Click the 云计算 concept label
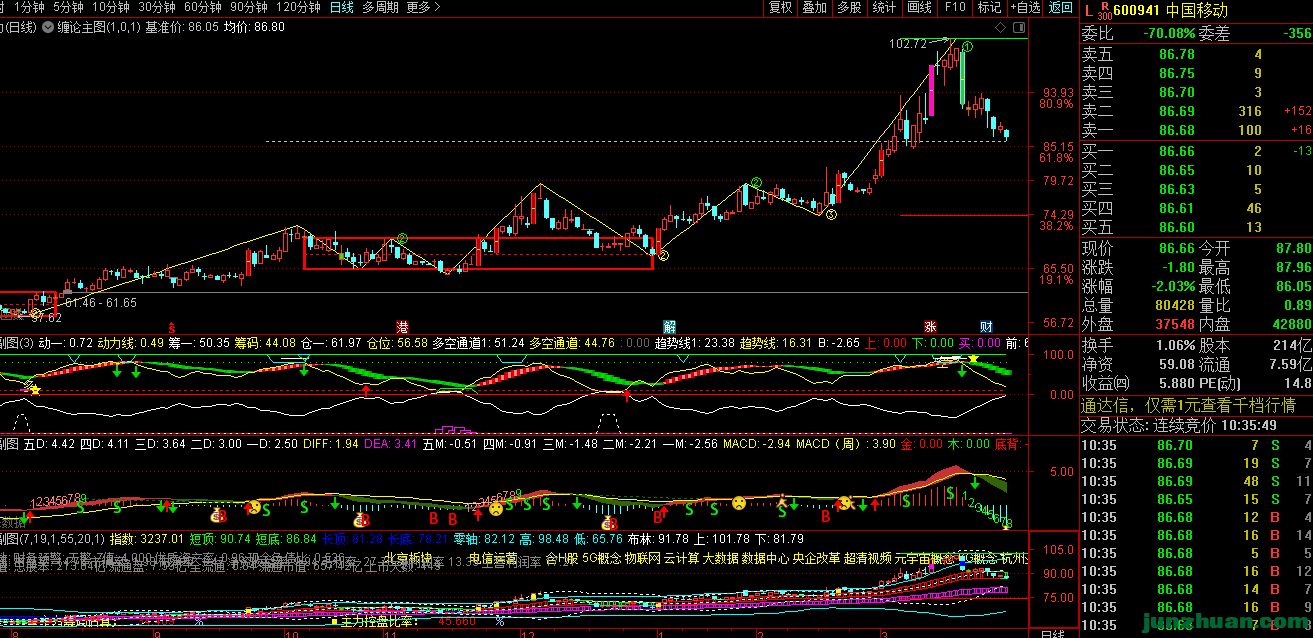The height and width of the screenshot is (638, 1313). coord(682,558)
